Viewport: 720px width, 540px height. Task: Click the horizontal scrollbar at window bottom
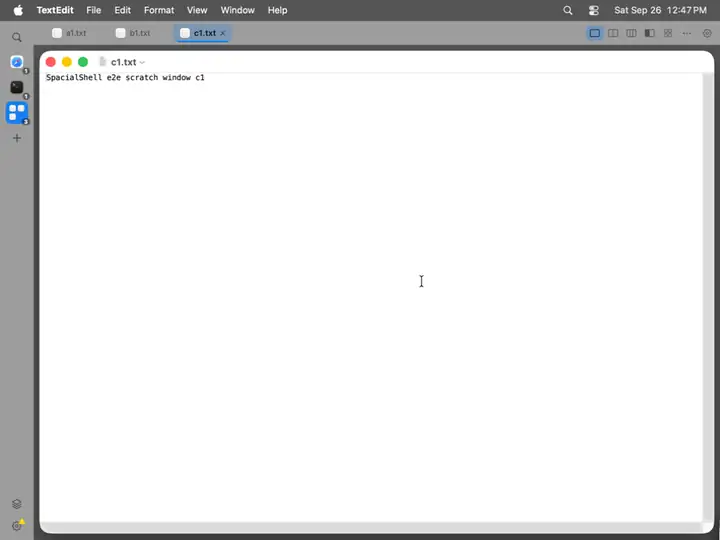pyautogui.click(x=371, y=527)
